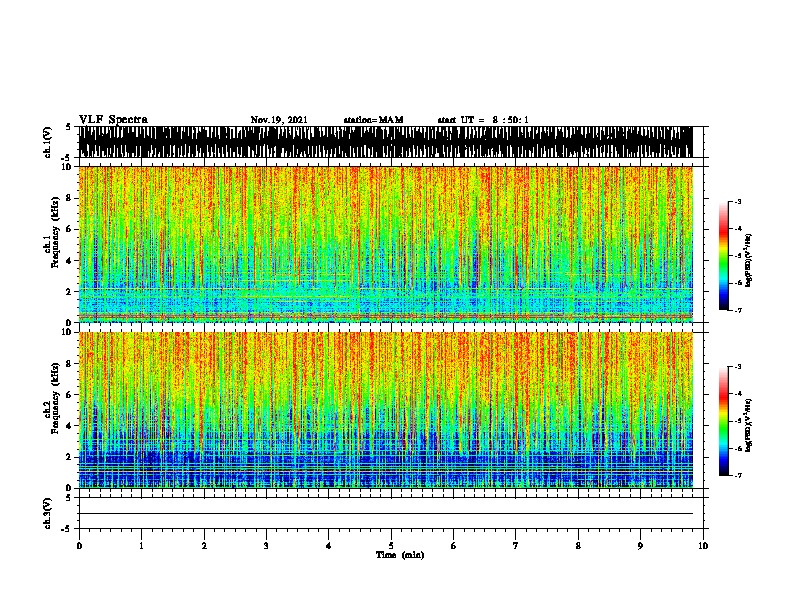Click the ch.2 "Frequency (kHz)" axis label
Image resolution: width=792 pixels, height=612 pixels.
(55, 398)
